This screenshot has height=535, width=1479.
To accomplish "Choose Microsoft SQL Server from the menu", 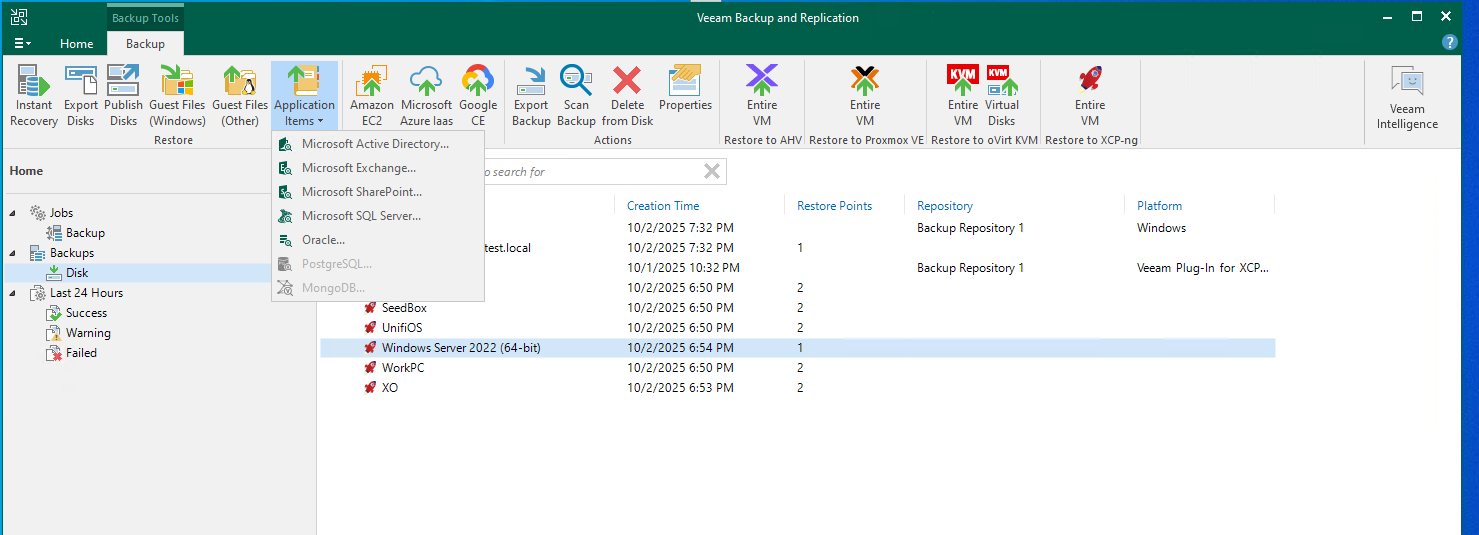I will click(x=361, y=216).
